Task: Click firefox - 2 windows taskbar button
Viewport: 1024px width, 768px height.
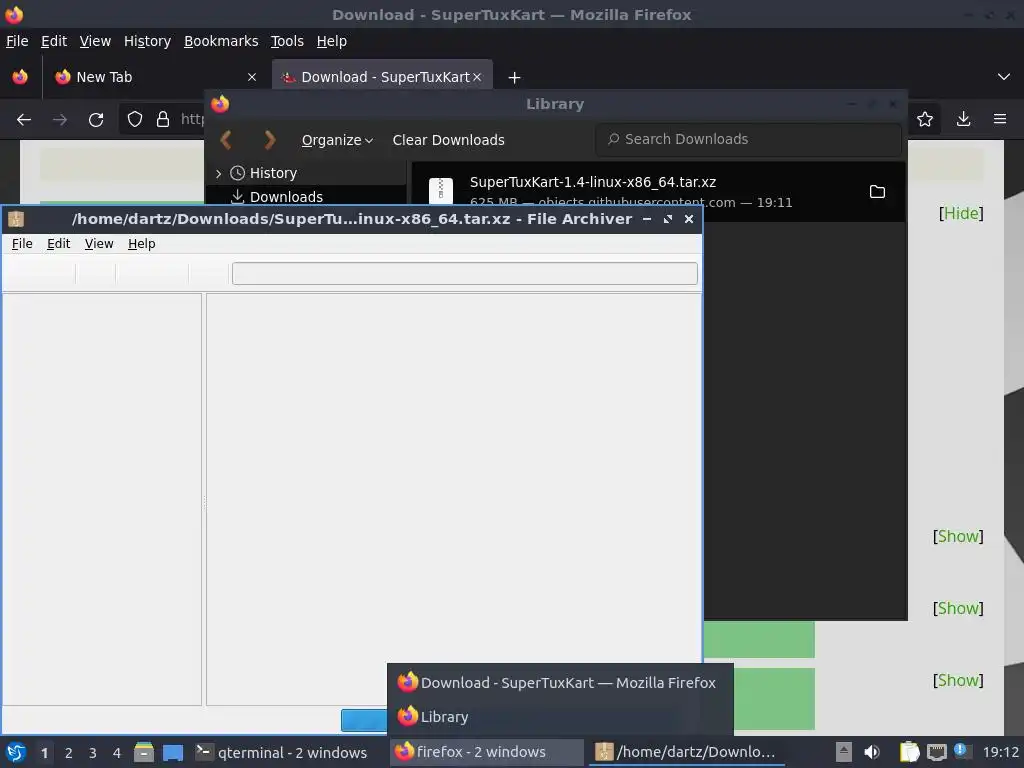Action: 487,752
